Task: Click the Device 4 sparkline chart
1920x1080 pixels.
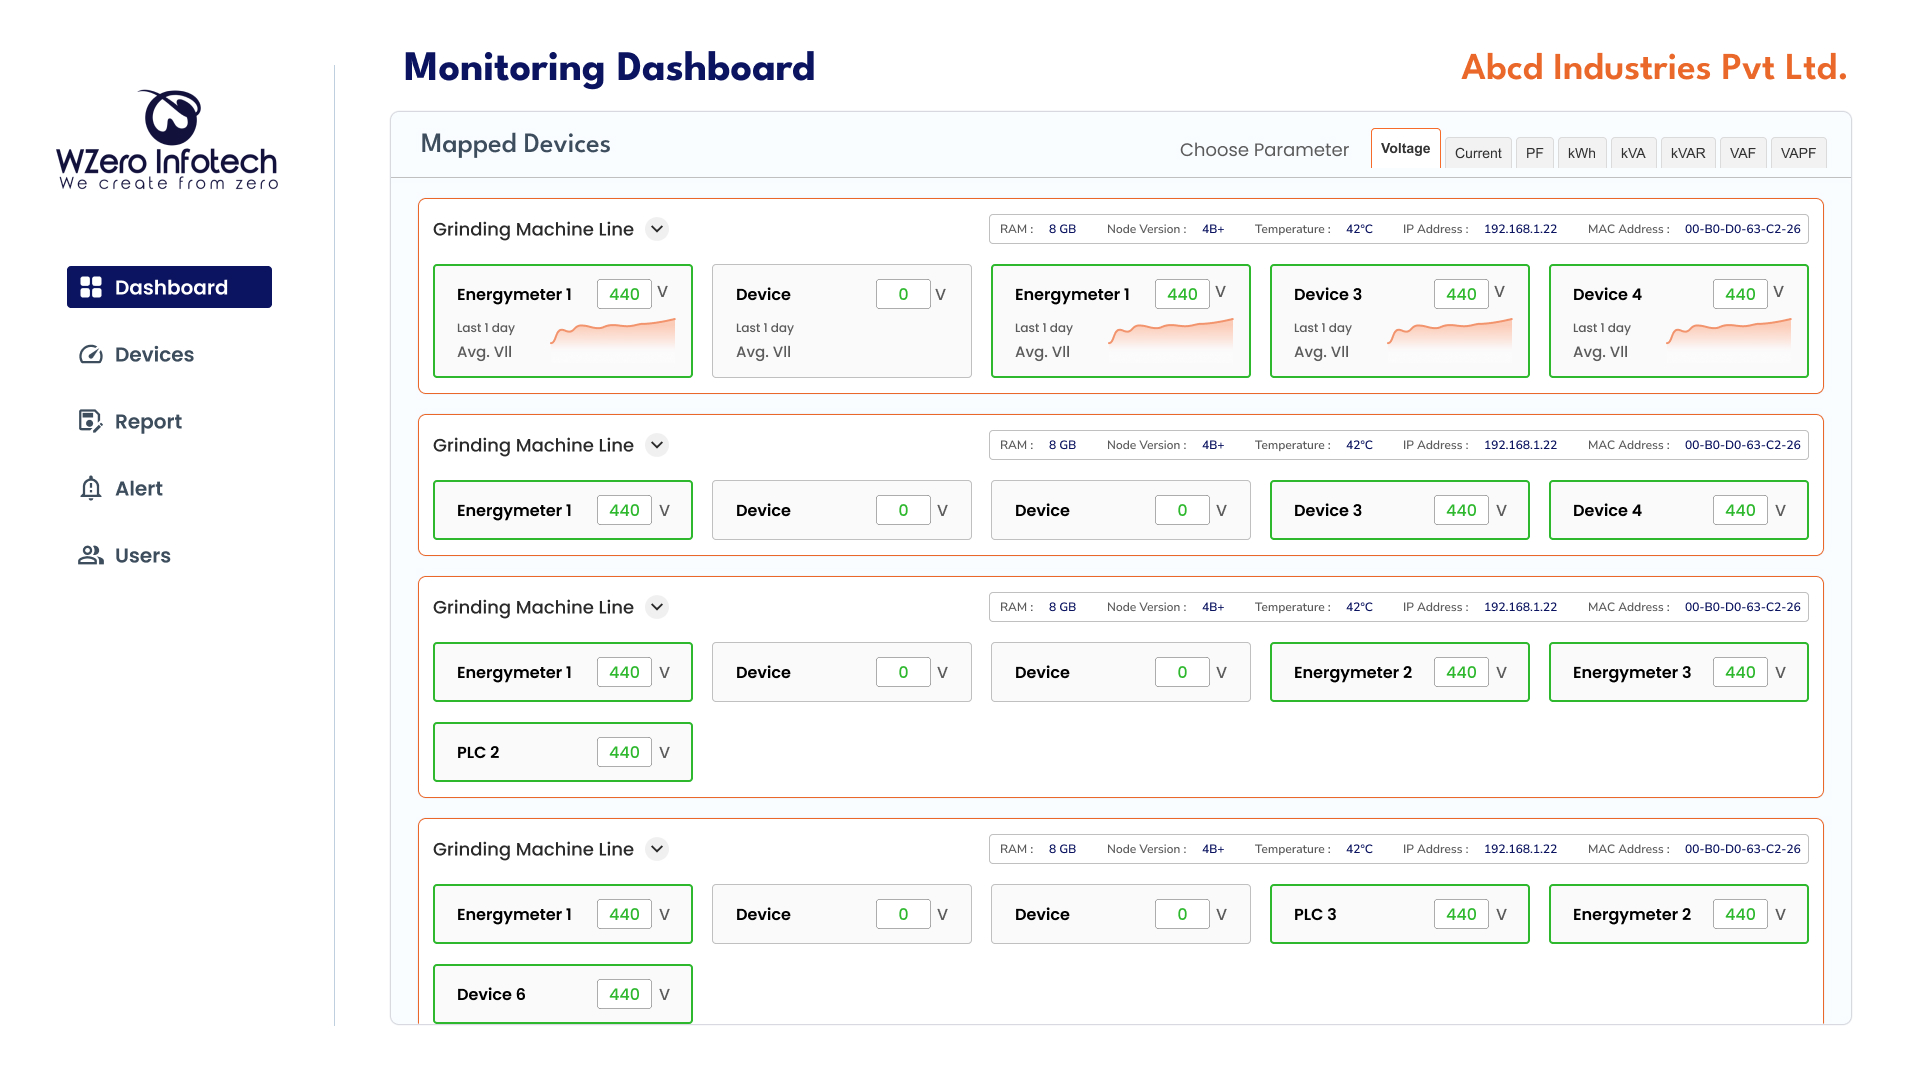Action: click(1729, 332)
